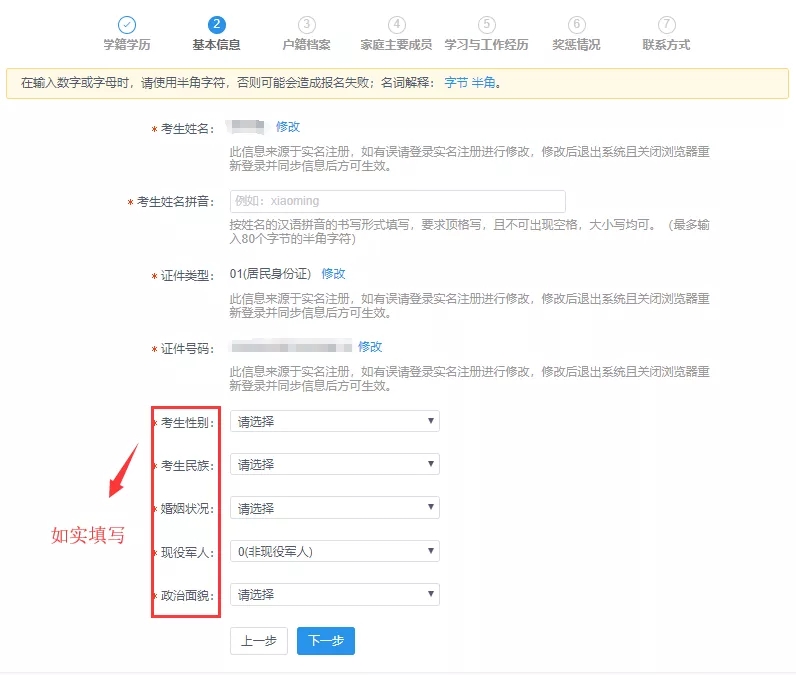Open the 考生性别 dropdown

click(x=334, y=422)
